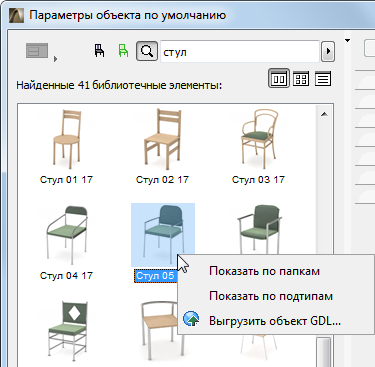Click the selected 'Стул 05' label

point(155,276)
